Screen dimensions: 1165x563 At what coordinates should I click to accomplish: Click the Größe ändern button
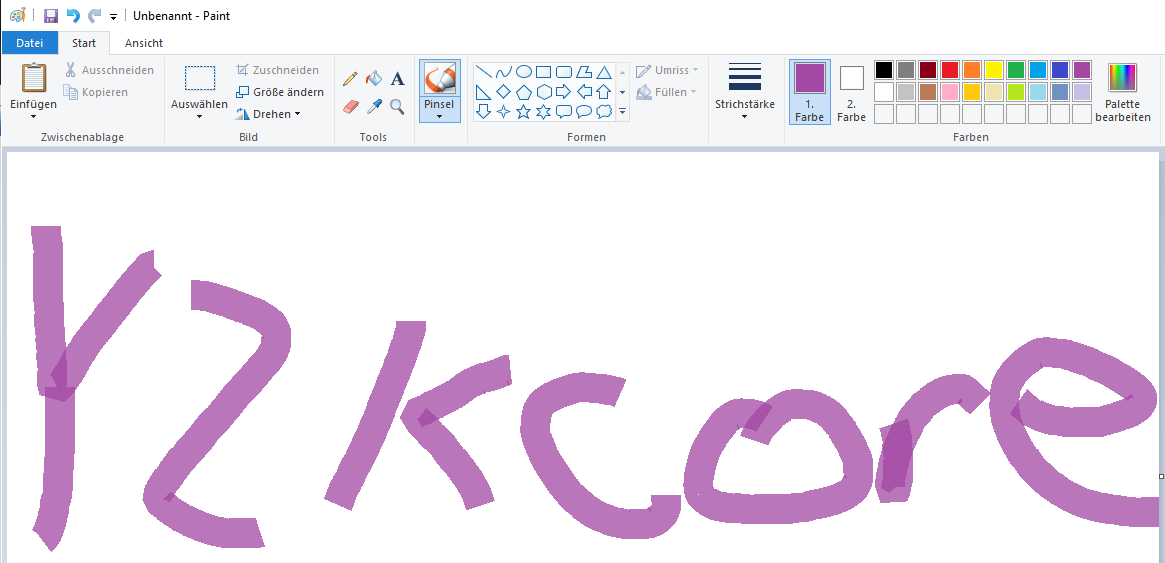tap(280, 92)
